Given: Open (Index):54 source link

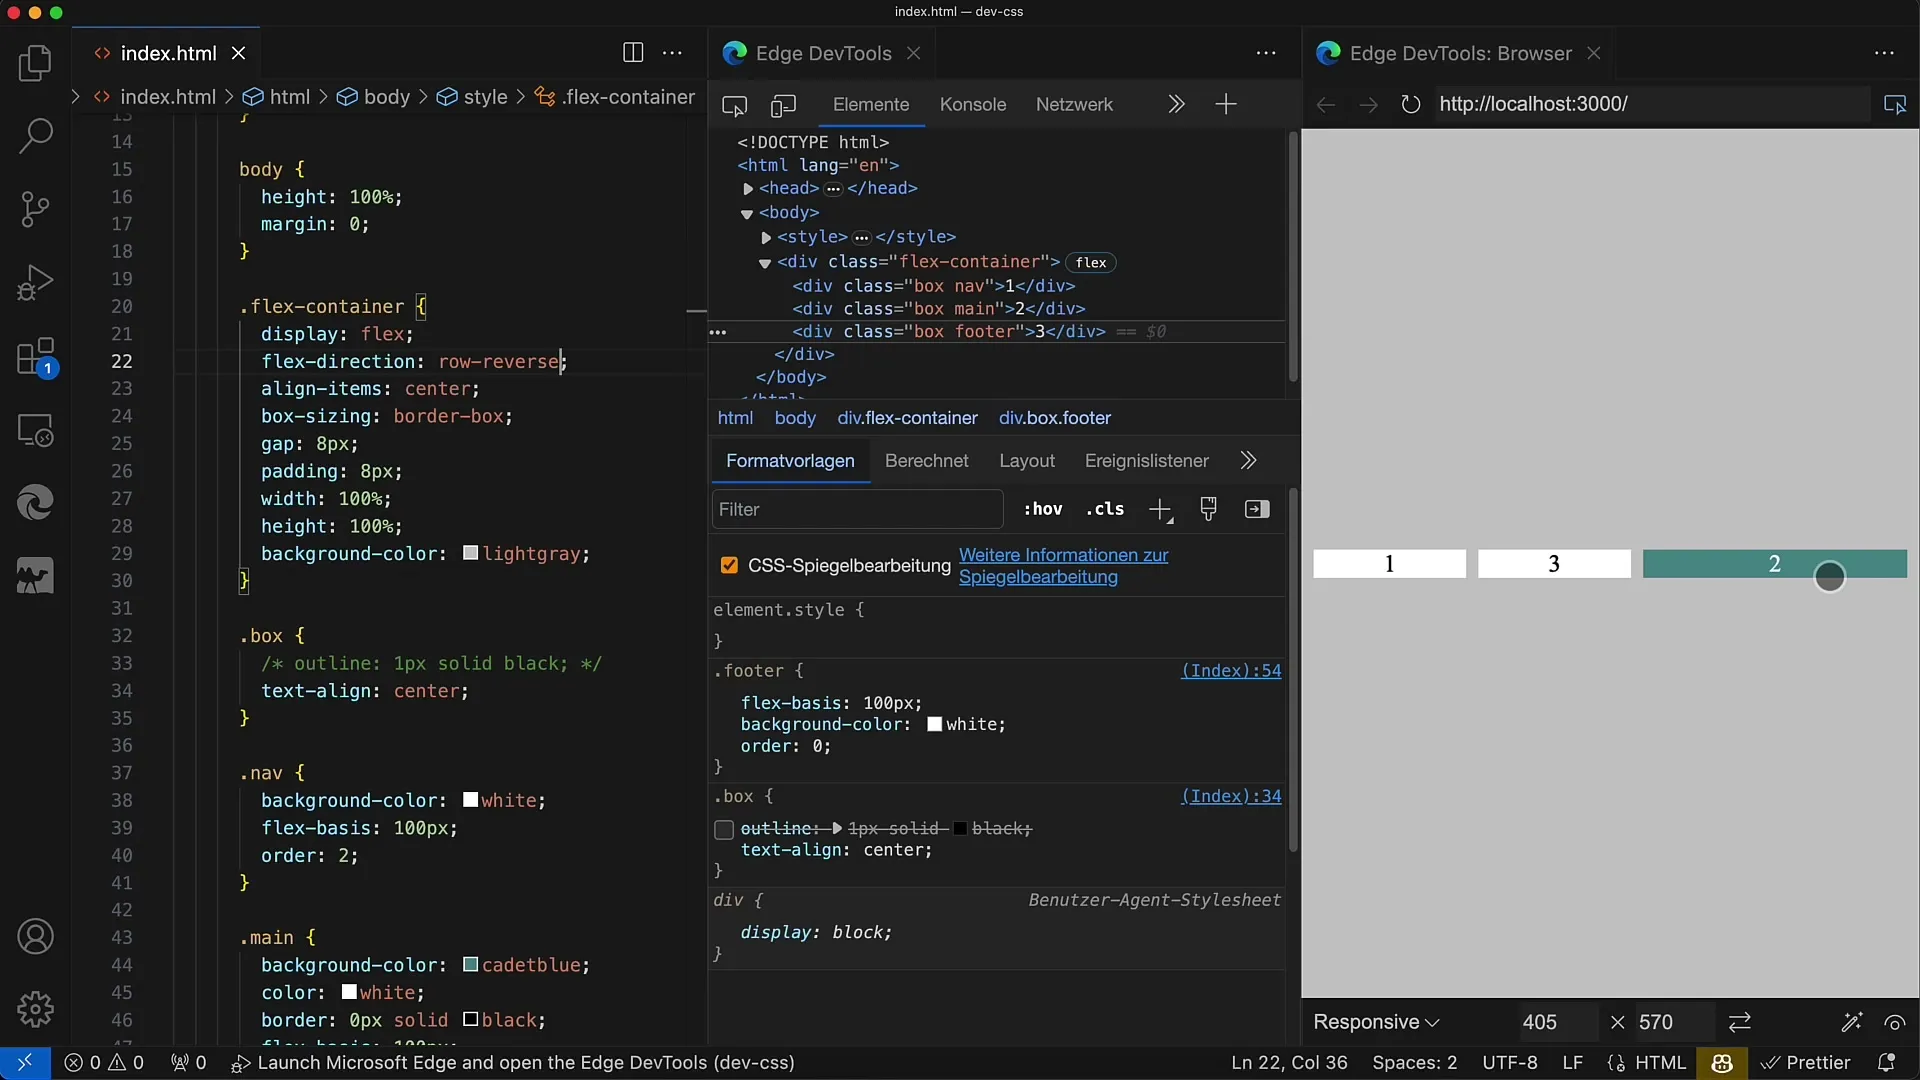Looking at the screenshot, I should 1231,671.
